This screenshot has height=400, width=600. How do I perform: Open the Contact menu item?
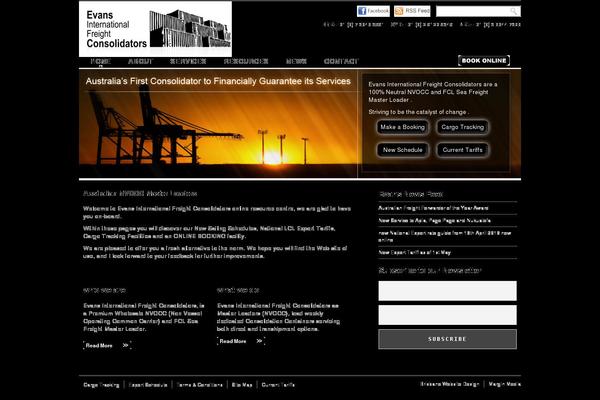pyautogui.click(x=341, y=61)
